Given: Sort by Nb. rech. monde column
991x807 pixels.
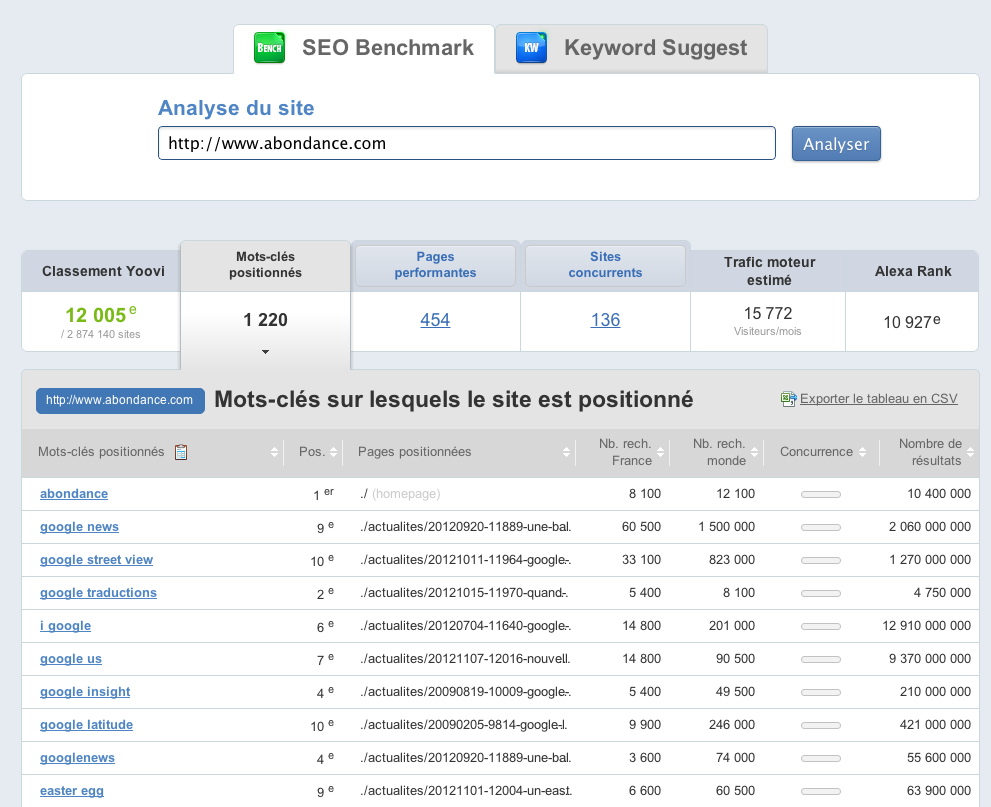Looking at the screenshot, I should tap(755, 452).
